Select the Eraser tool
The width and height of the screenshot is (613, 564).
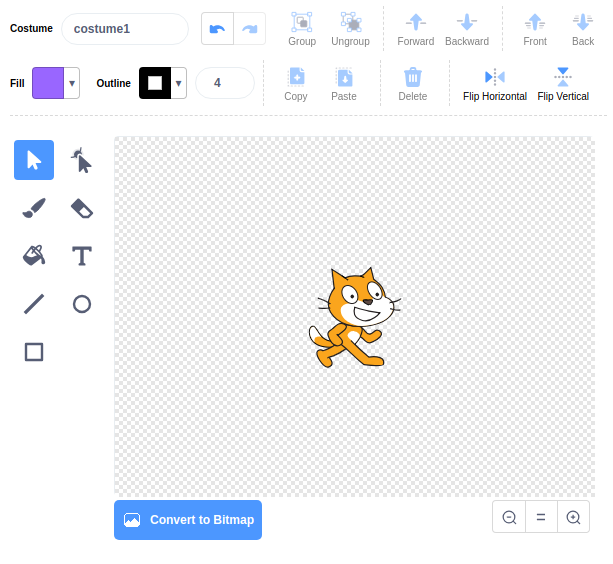81,208
